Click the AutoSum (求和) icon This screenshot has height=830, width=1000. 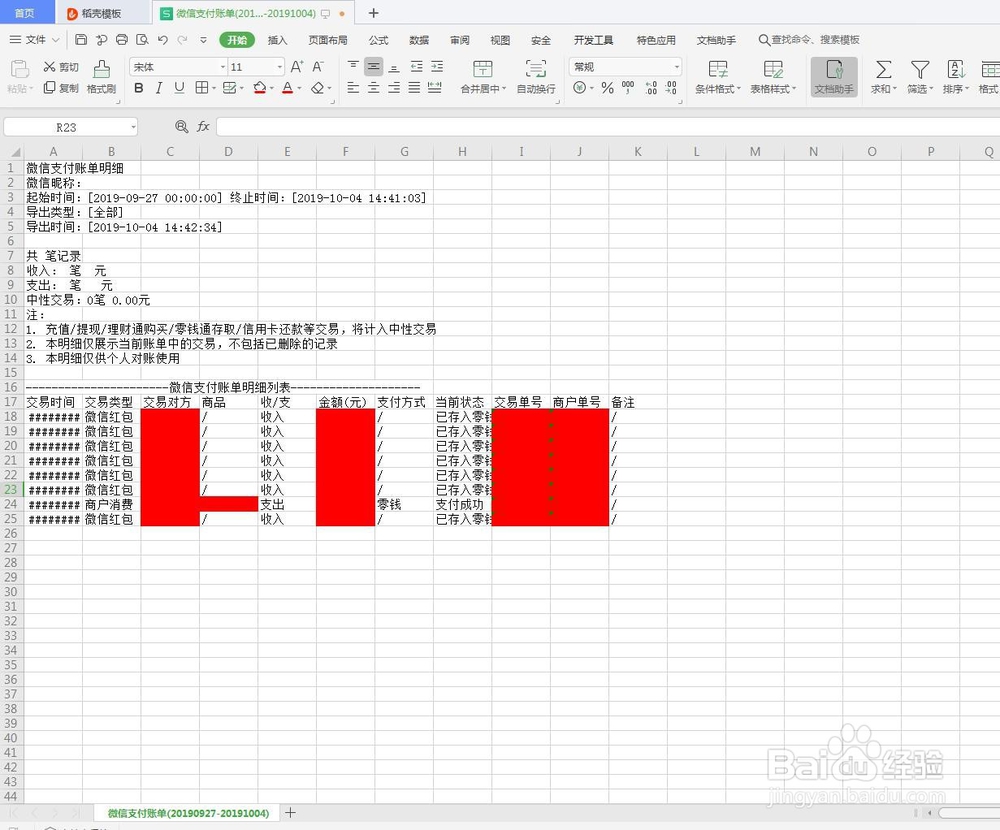pos(883,69)
